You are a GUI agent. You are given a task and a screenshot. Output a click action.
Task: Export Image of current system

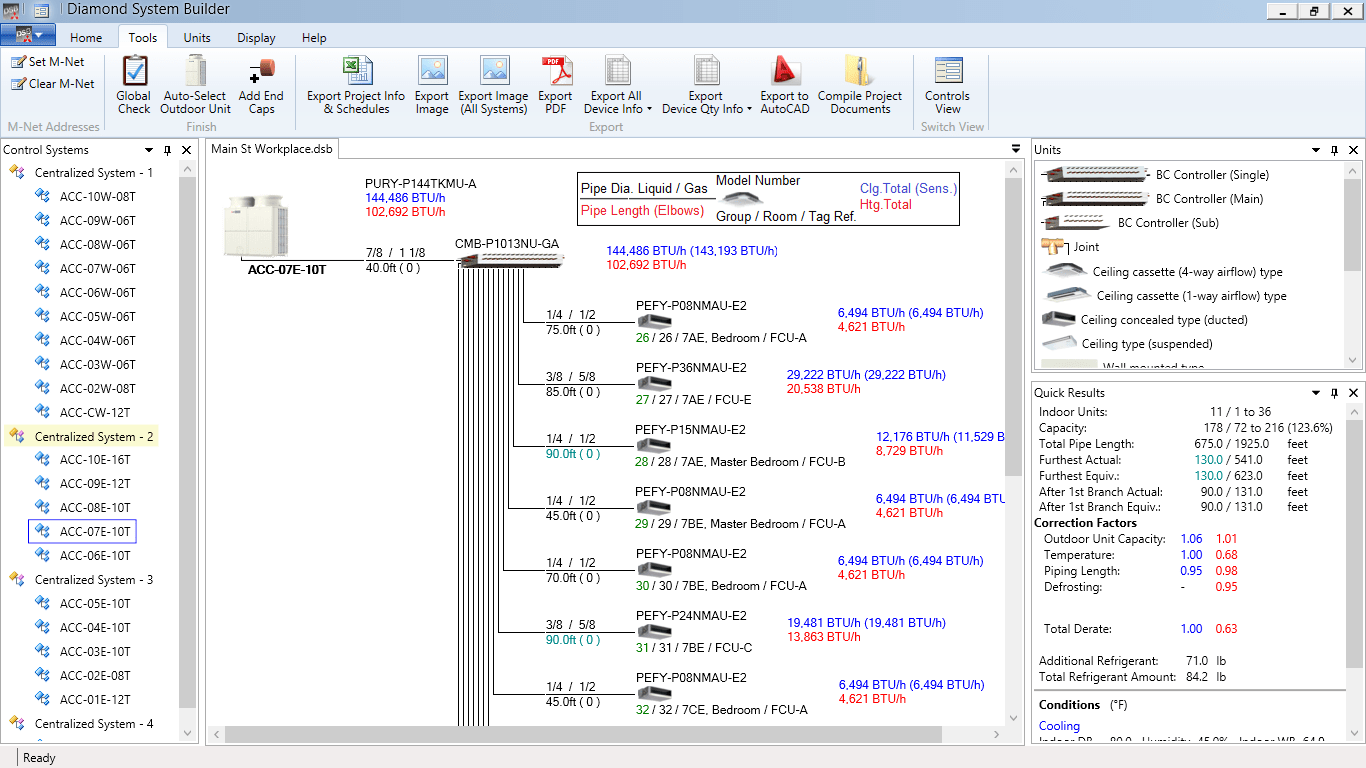pos(432,85)
